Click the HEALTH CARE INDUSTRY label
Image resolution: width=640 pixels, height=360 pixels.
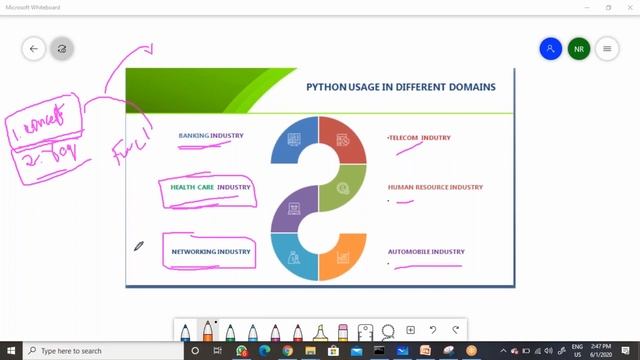[210, 187]
